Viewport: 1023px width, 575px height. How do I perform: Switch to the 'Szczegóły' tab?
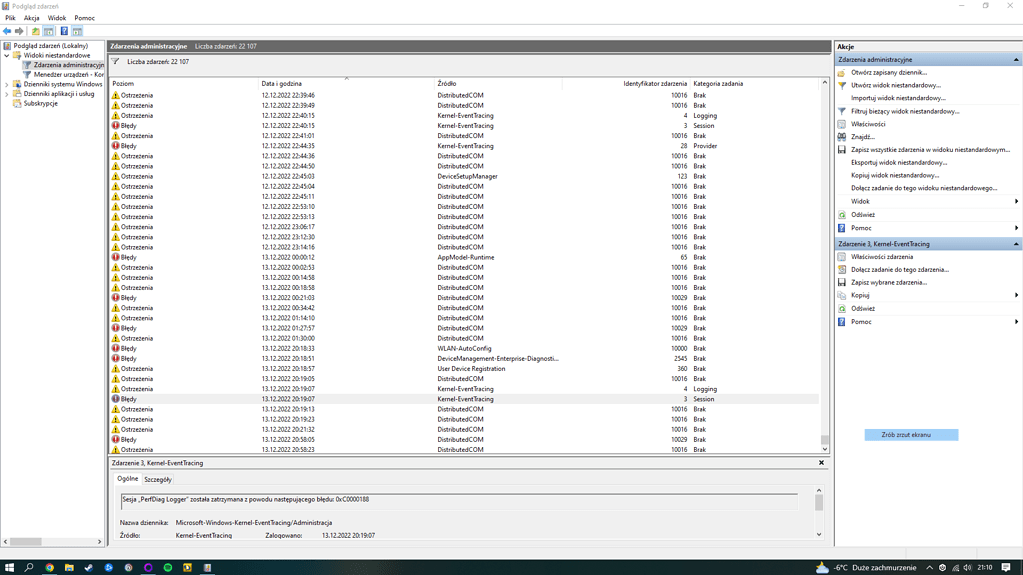(x=157, y=480)
